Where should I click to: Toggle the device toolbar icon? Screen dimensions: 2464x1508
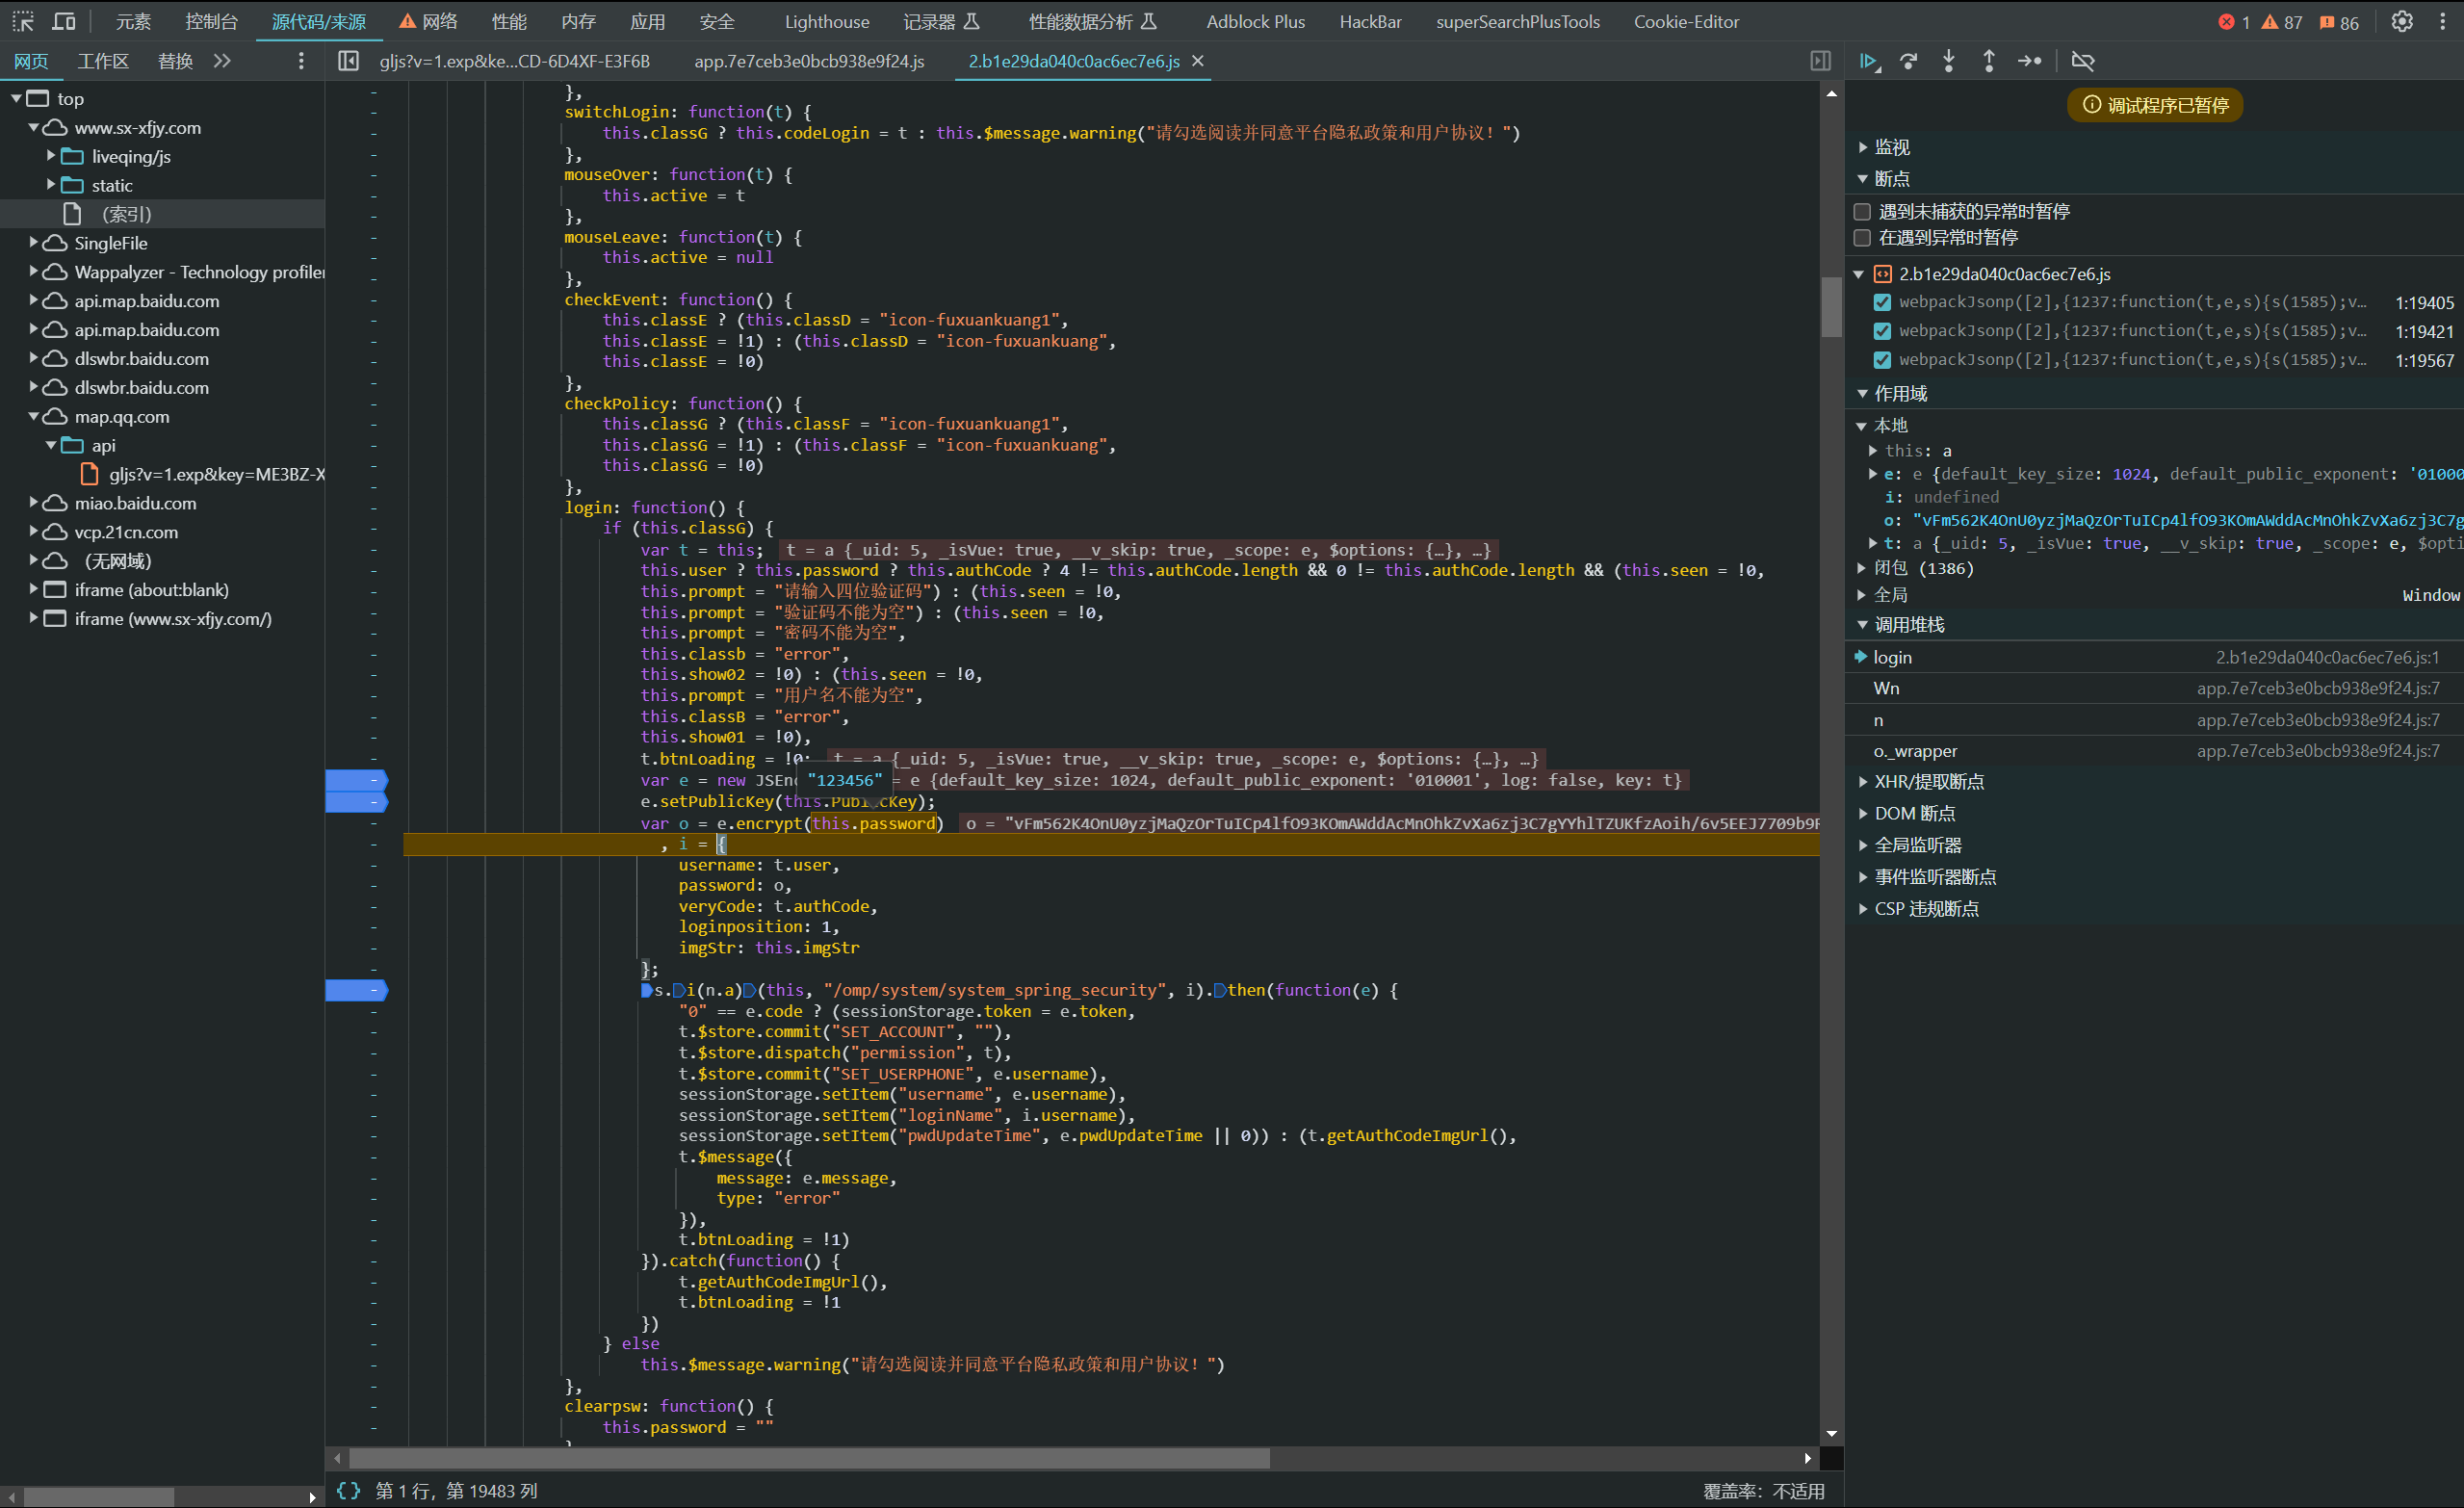tap(64, 21)
